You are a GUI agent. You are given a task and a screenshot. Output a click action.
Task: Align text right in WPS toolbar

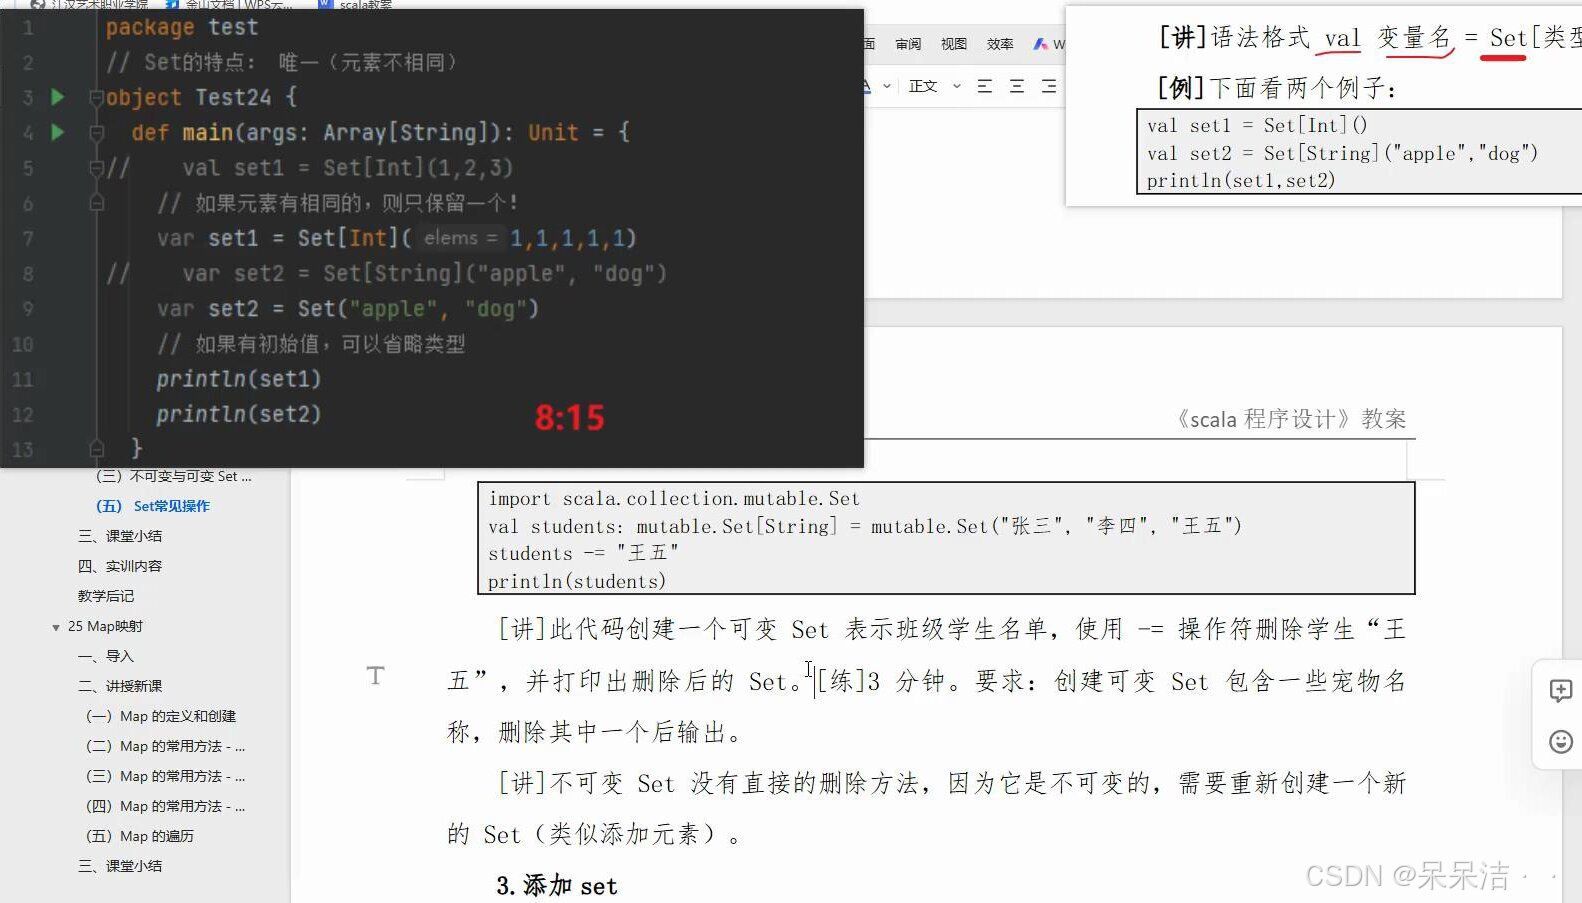point(1048,86)
